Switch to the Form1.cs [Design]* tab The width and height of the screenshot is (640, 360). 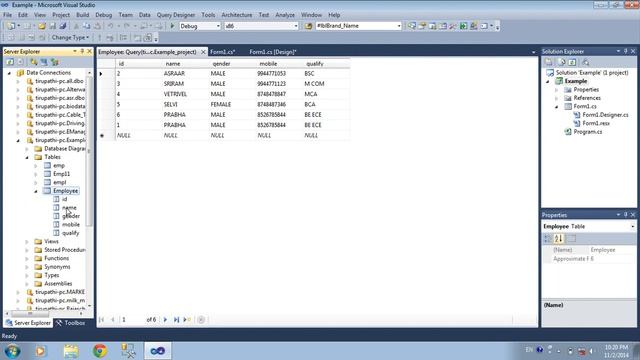coord(273,52)
